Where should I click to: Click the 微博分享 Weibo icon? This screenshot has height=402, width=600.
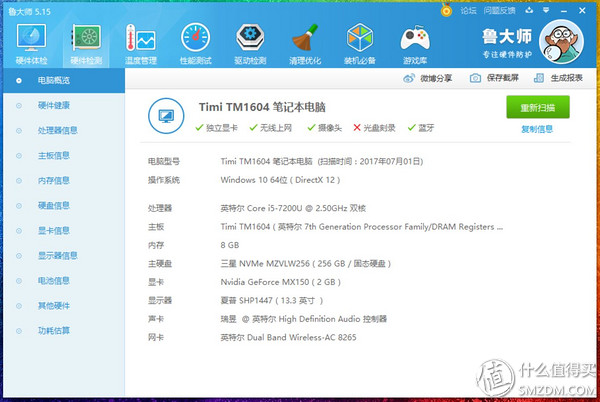click(x=409, y=78)
